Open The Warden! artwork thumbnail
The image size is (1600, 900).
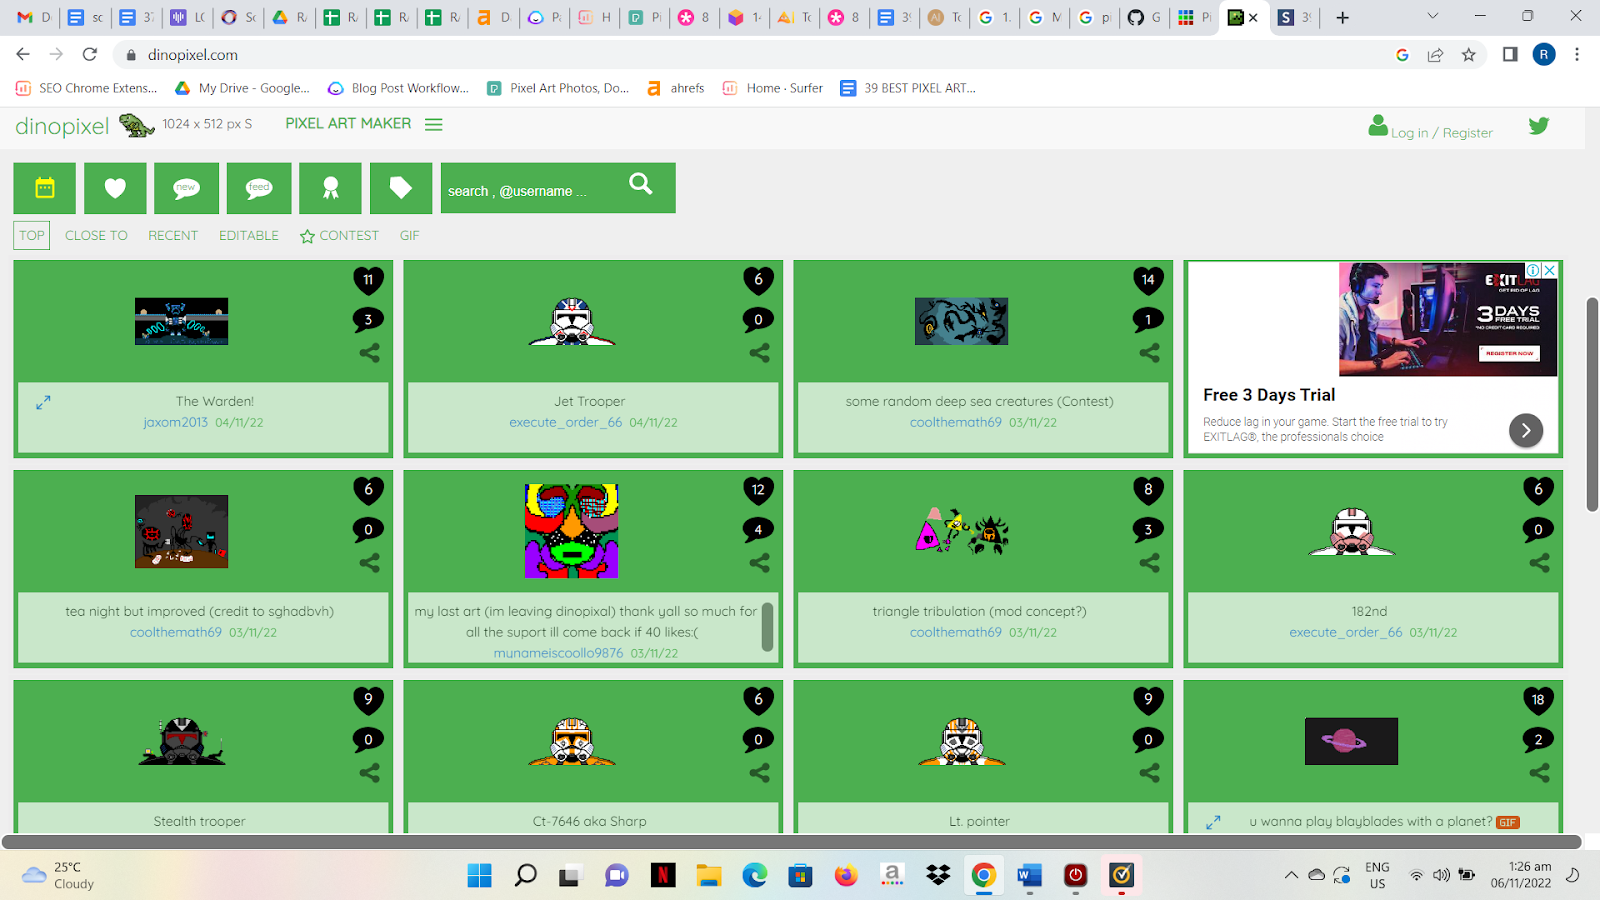point(181,321)
